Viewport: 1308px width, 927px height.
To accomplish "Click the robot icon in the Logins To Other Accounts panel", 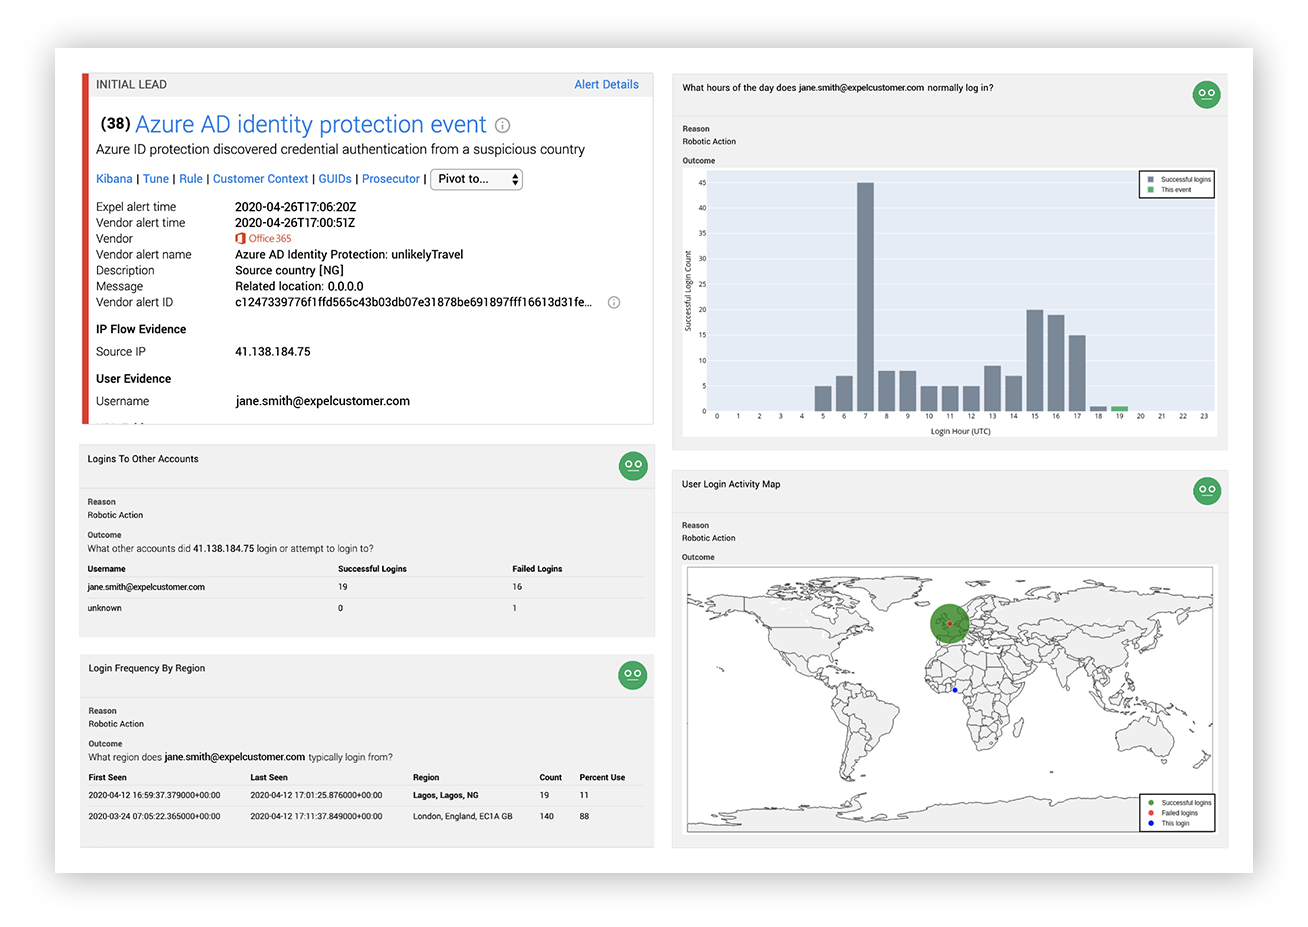I will 633,466.
